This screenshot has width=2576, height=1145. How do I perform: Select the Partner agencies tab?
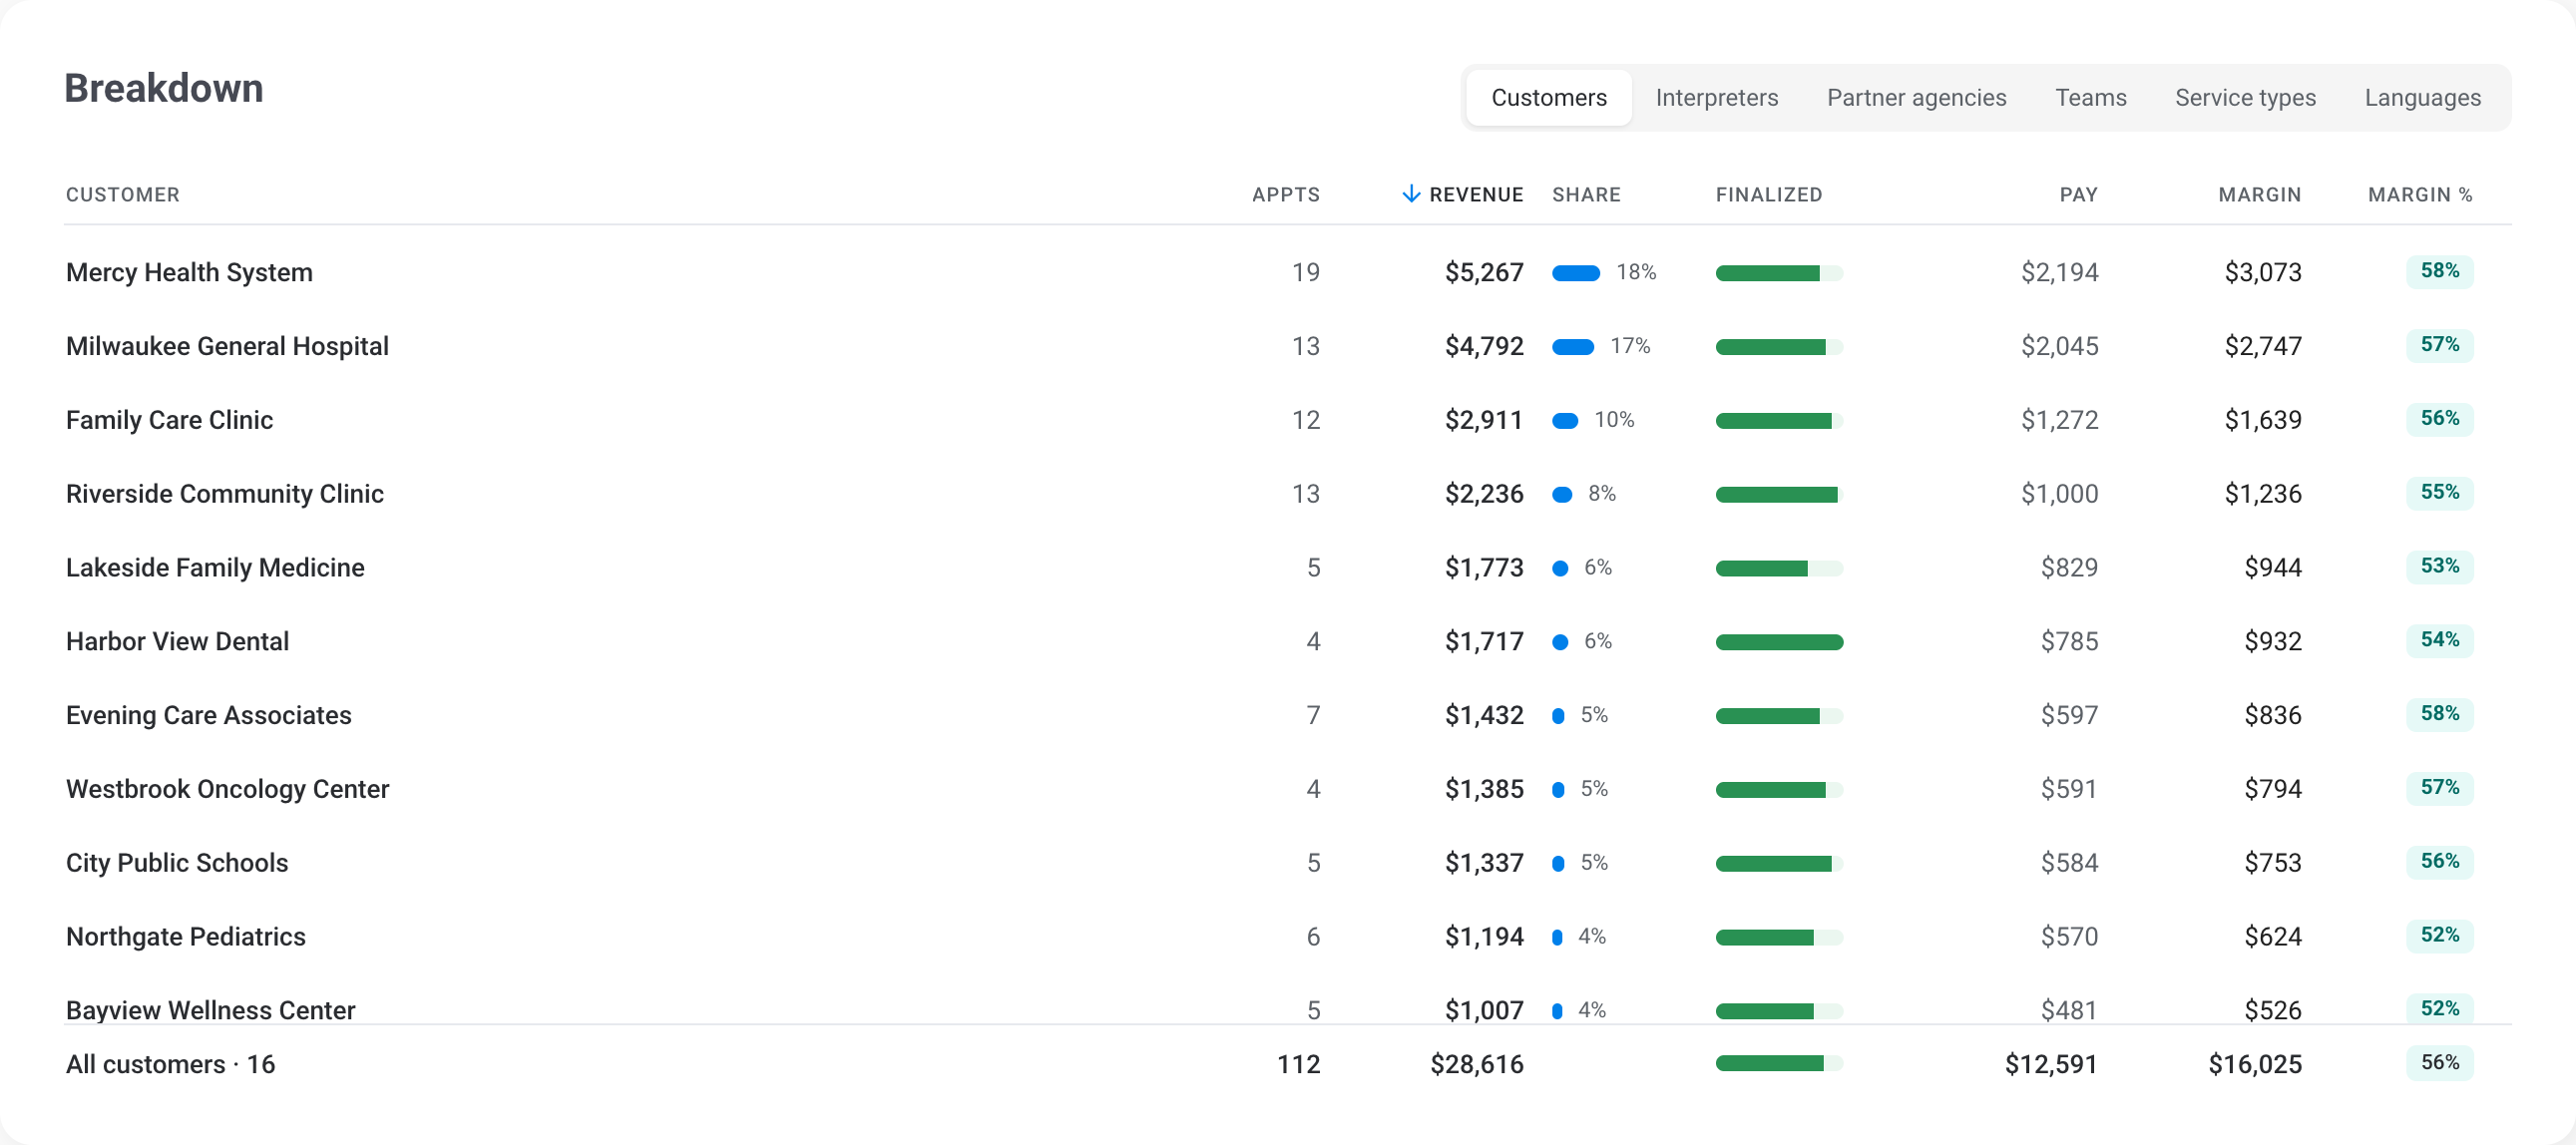tap(1916, 97)
